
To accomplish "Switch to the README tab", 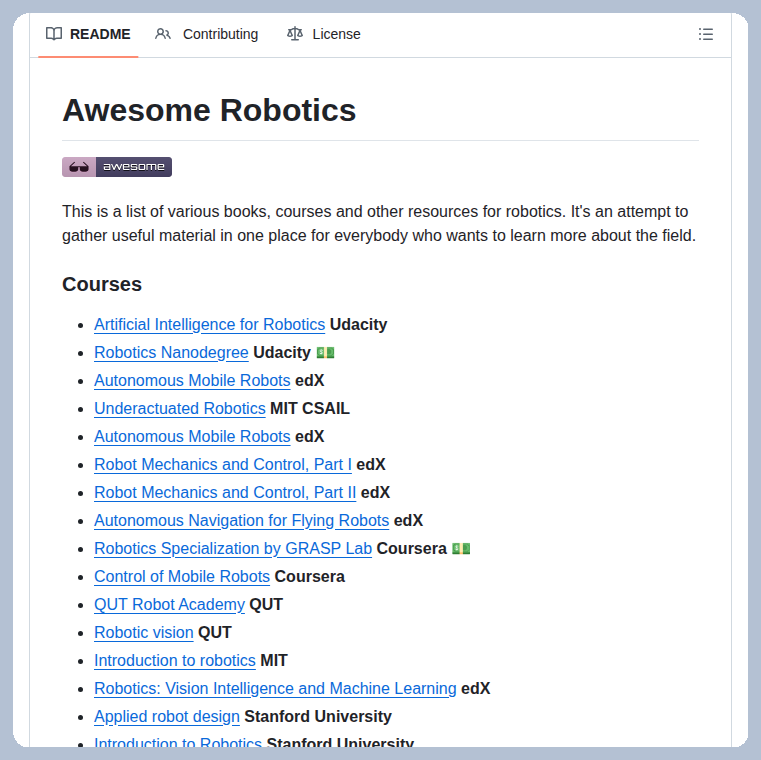I will 88,34.
